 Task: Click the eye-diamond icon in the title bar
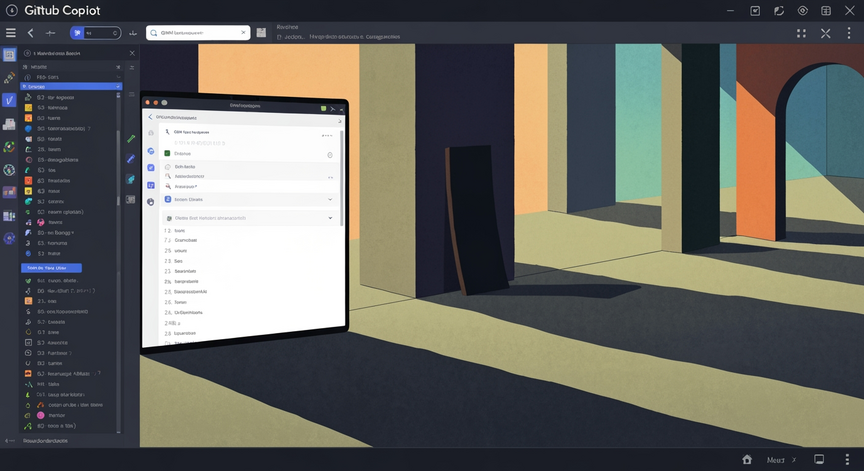[802, 10]
